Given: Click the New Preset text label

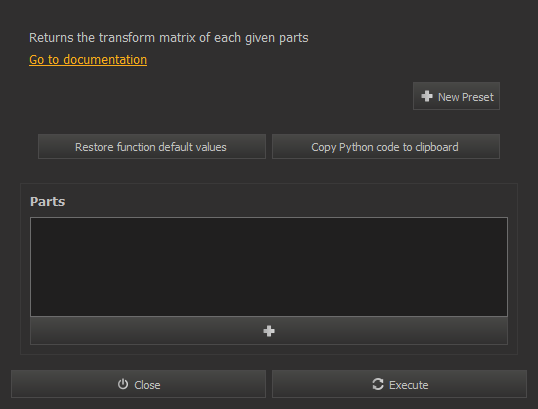Looking at the screenshot, I should coord(466,97).
